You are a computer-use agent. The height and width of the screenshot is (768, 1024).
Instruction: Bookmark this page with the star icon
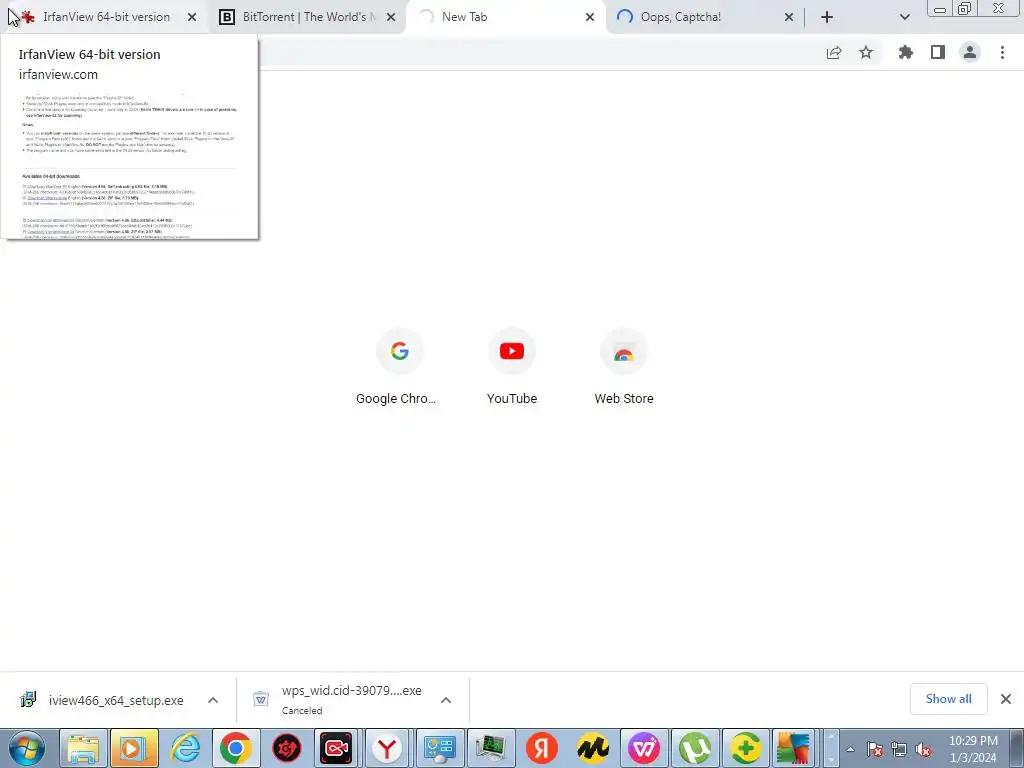866,53
